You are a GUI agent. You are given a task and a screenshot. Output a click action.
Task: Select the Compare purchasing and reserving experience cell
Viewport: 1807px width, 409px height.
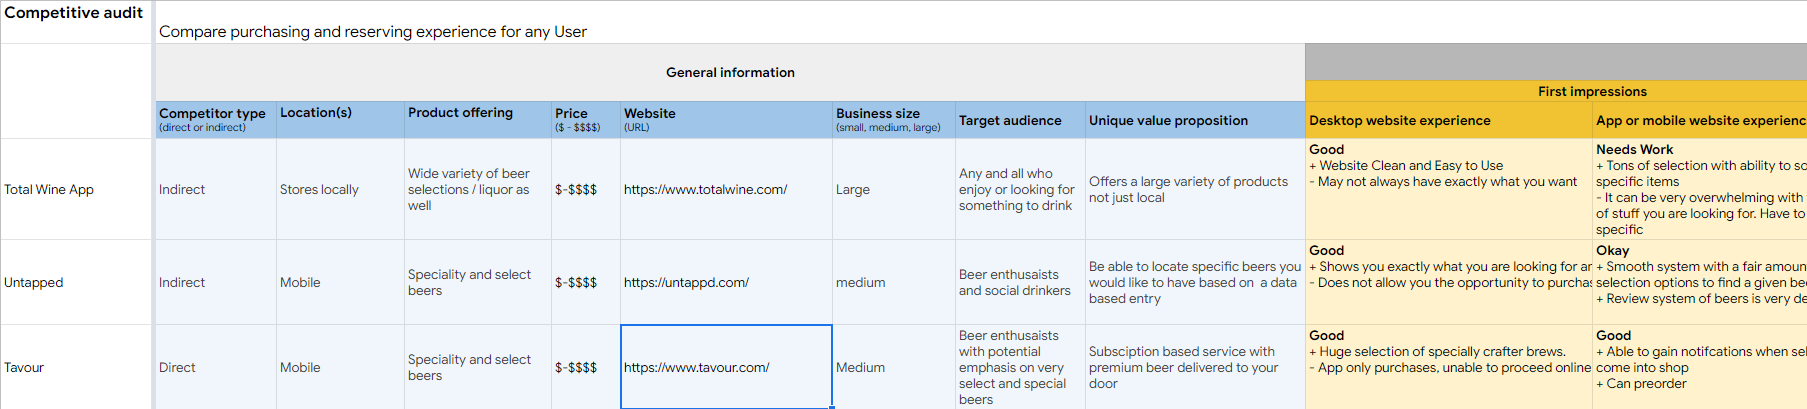tap(373, 32)
